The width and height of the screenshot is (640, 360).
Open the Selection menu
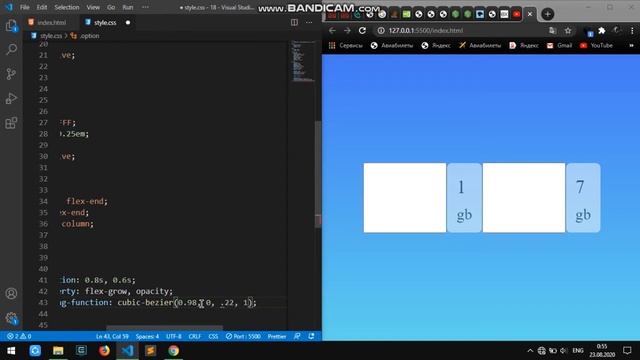point(67,7)
